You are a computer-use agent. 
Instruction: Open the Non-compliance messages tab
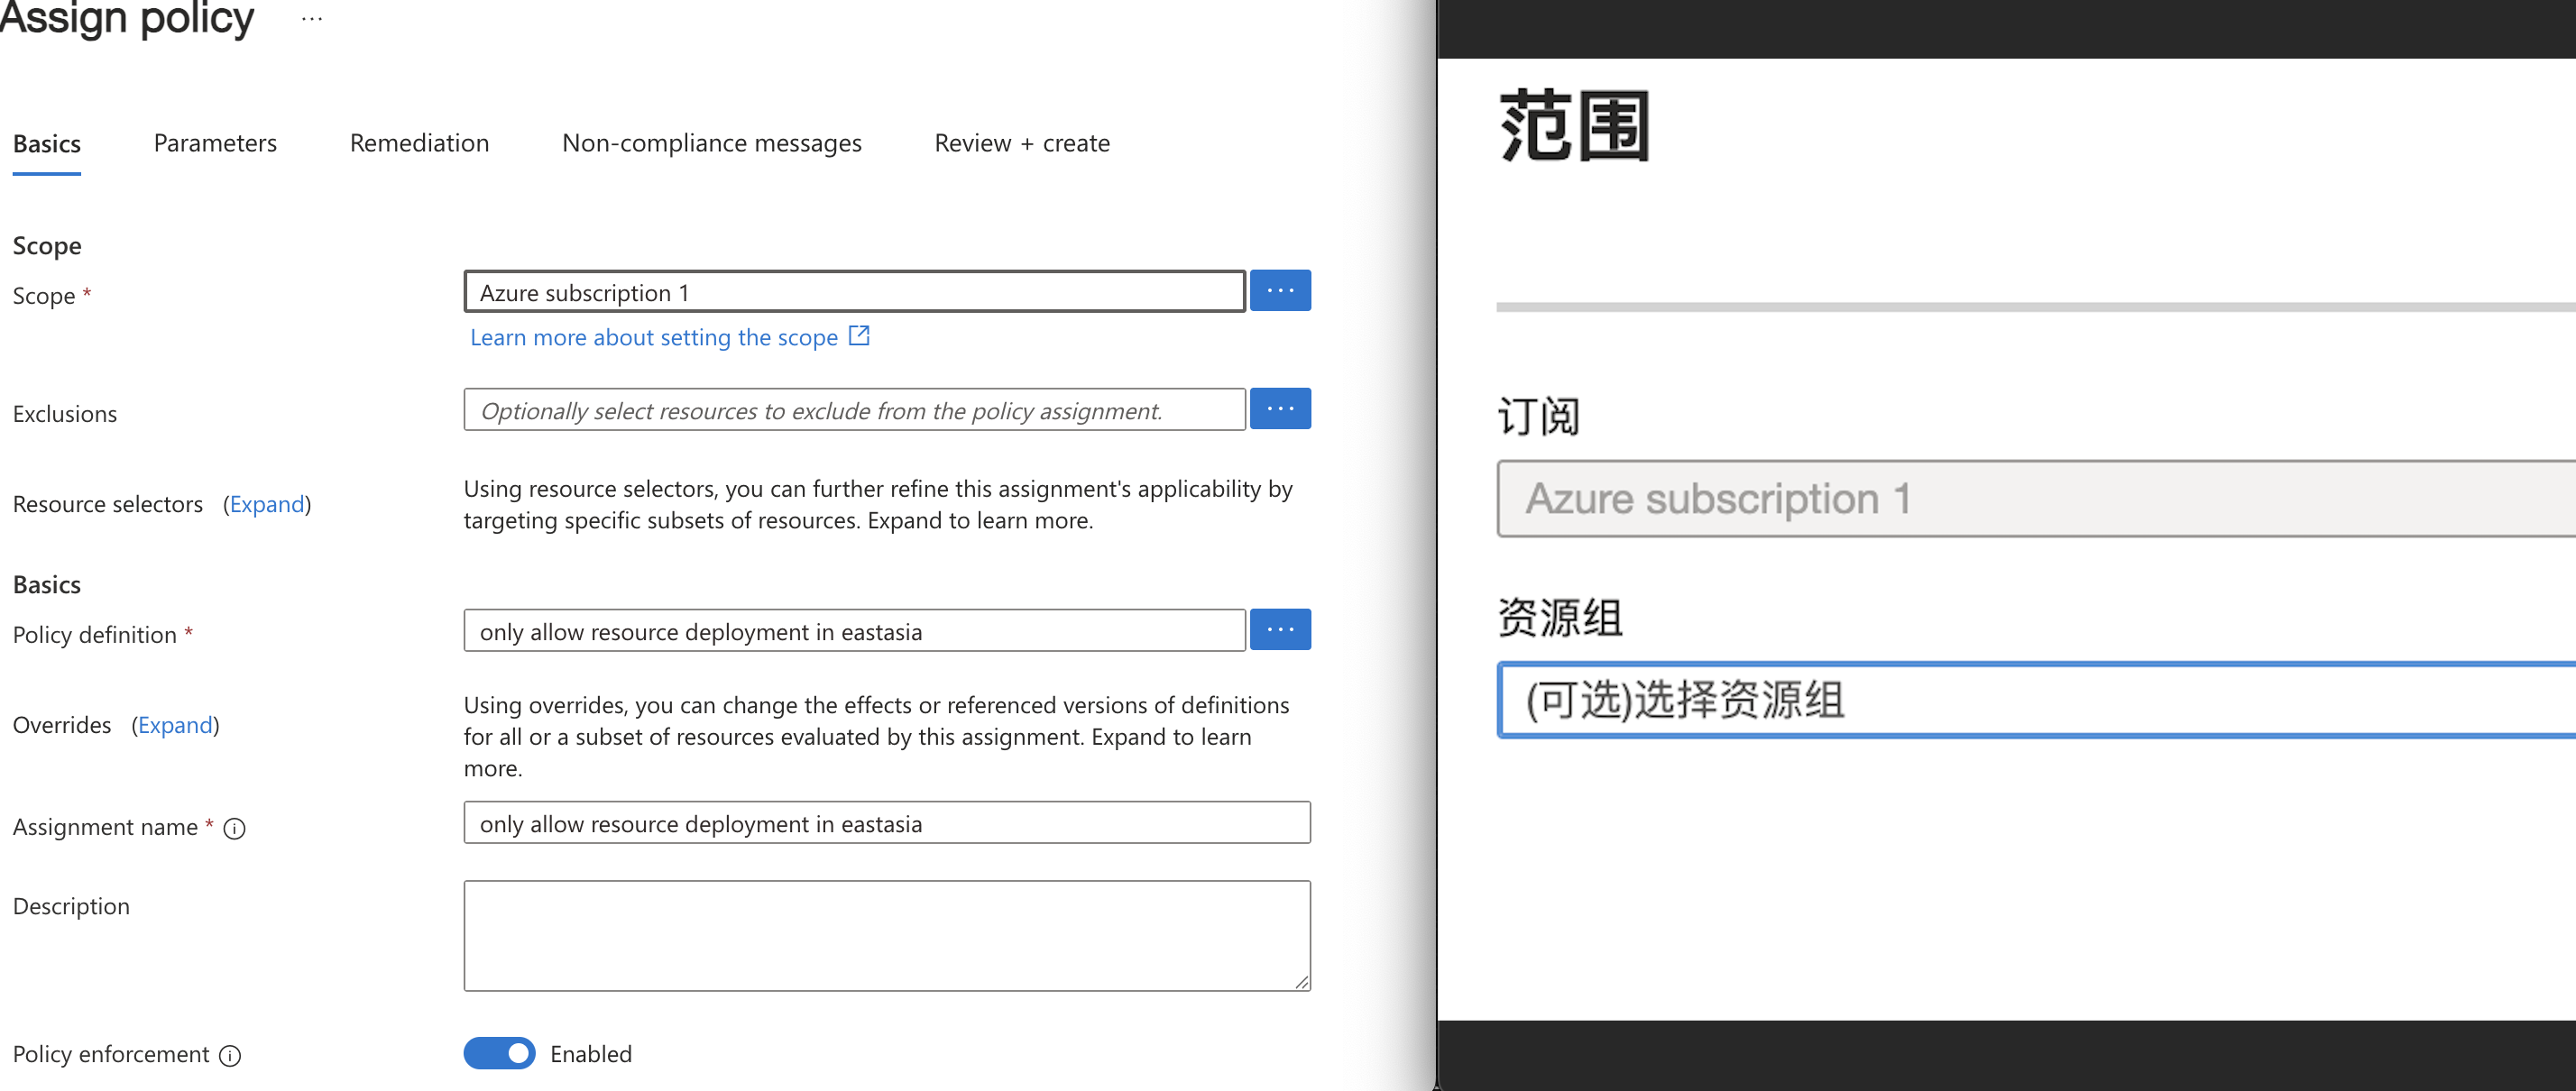tap(711, 143)
